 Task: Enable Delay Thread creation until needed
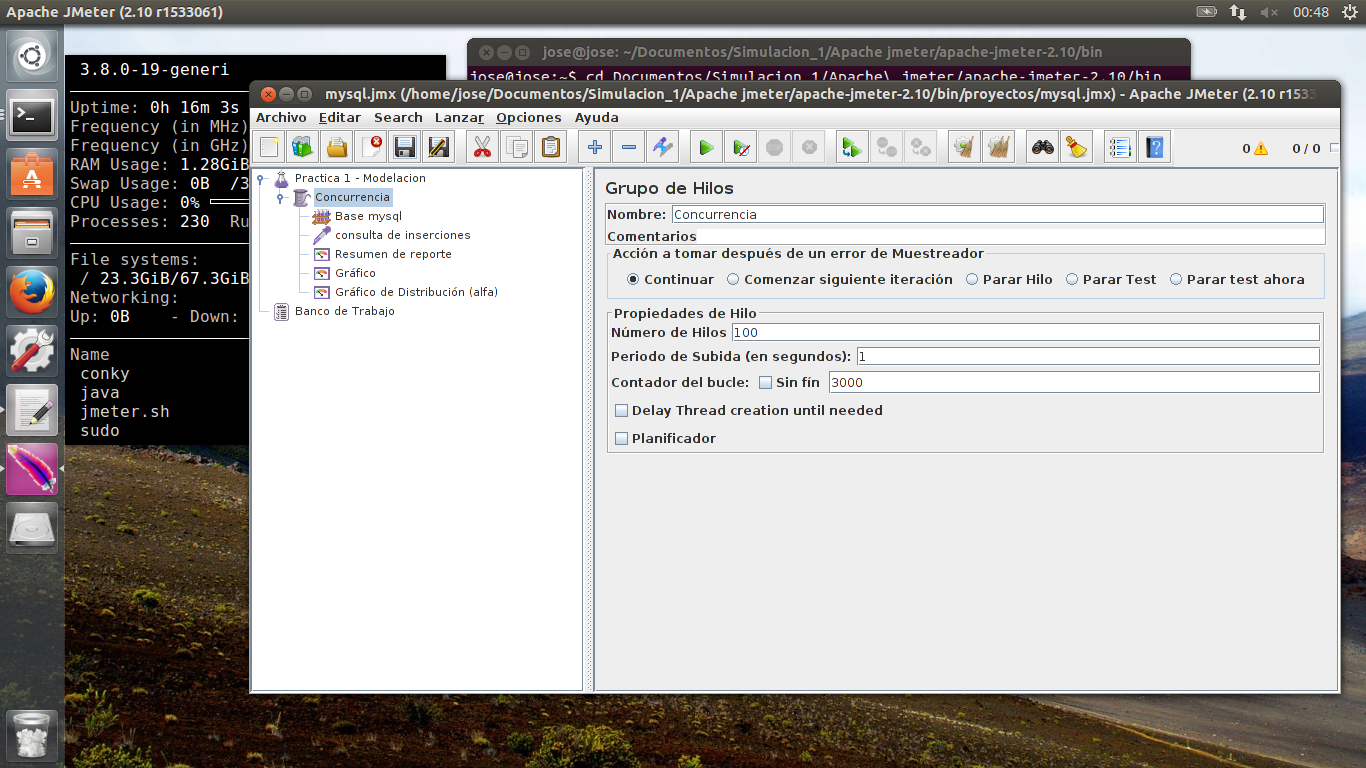tap(621, 410)
